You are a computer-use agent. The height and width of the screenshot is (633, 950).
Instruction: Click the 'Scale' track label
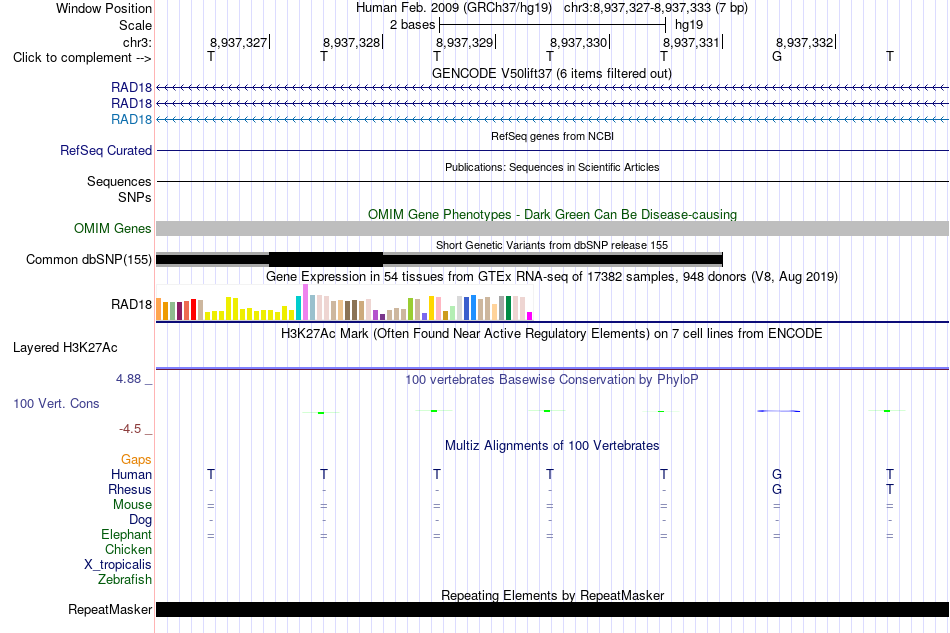click(135, 25)
